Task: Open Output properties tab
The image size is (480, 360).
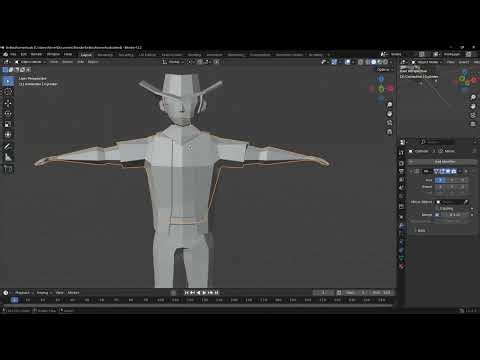Action: [402, 171]
